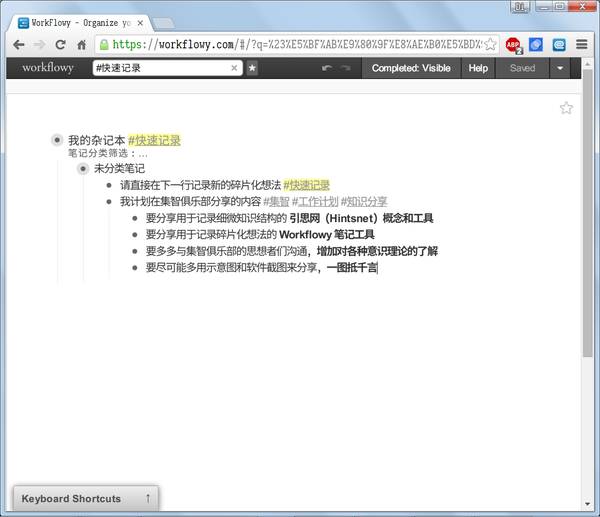Viewport: 600px width, 517px height.
Task: Click the 未分类笔记 title text
Action: coord(119,168)
